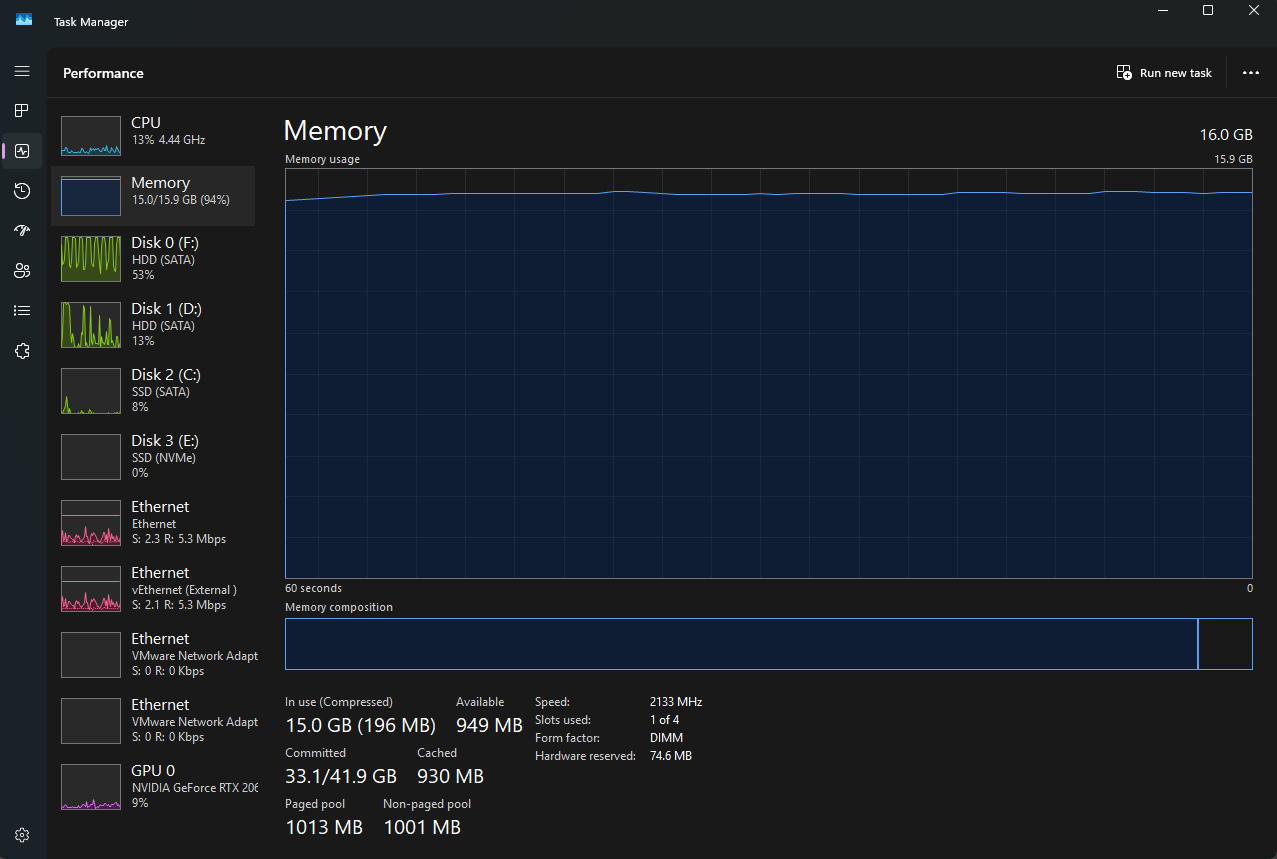Click the Memory composition label
1277x859 pixels.
coord(339,607)
